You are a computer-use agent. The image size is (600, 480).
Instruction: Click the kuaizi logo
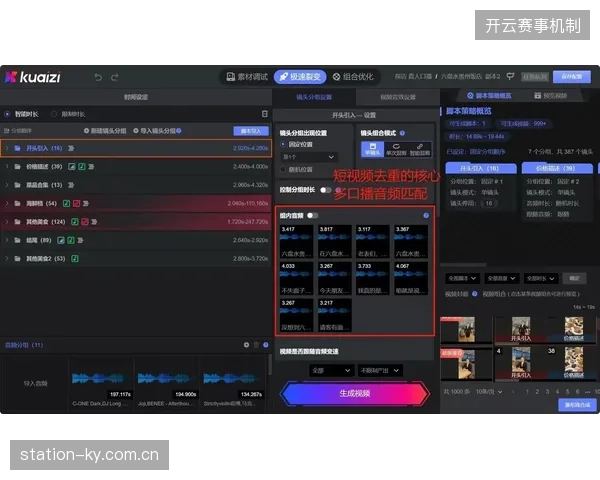click(33, 77)
